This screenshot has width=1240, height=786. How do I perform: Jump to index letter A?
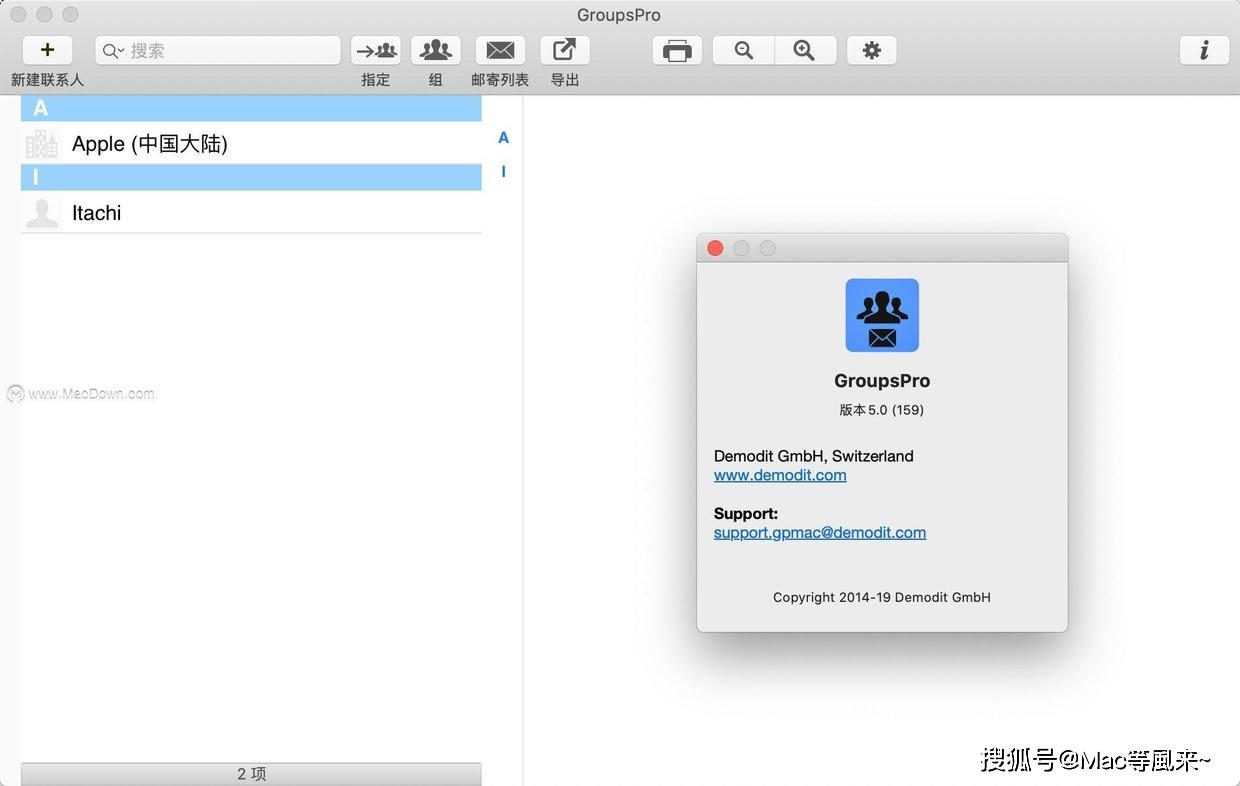503,138
